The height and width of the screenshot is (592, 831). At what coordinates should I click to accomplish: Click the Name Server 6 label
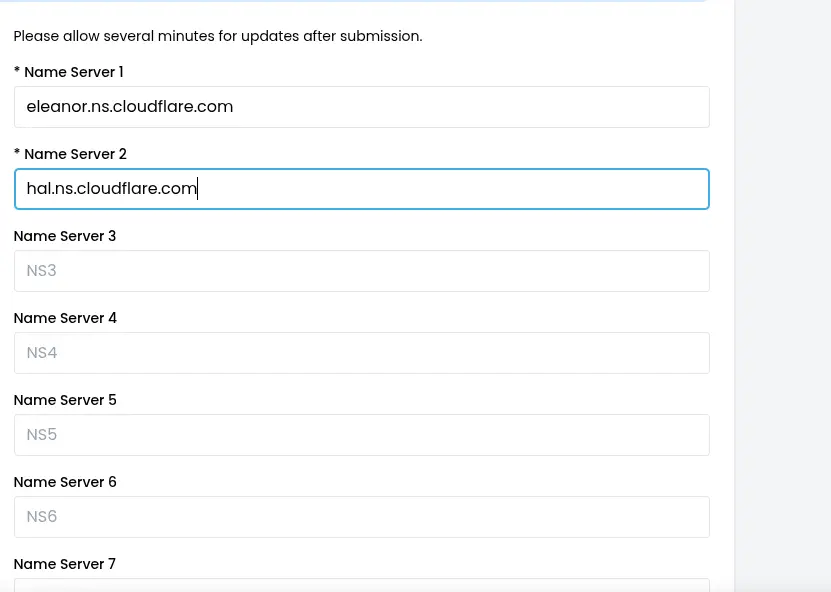pos(65,482)
